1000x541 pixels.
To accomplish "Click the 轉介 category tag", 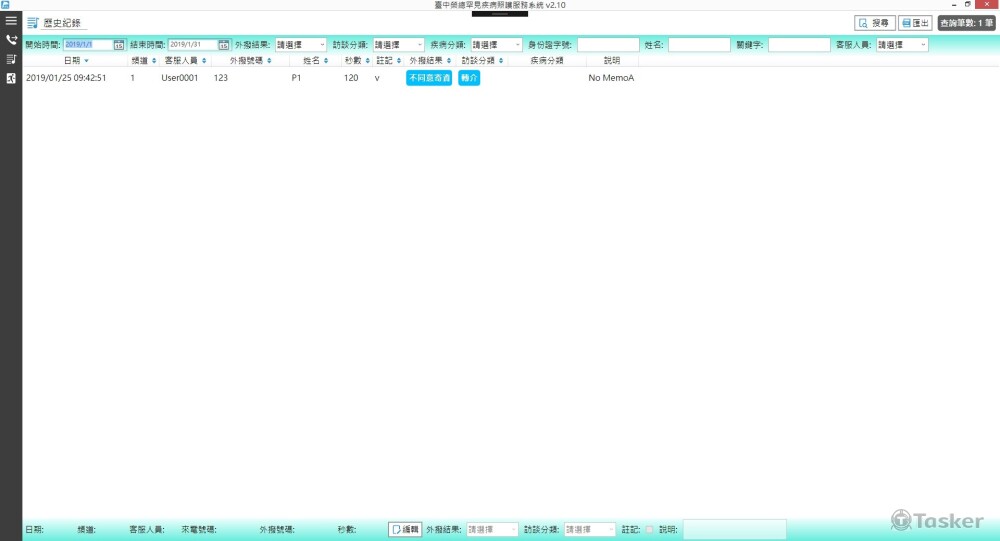I will pos(469,78).
